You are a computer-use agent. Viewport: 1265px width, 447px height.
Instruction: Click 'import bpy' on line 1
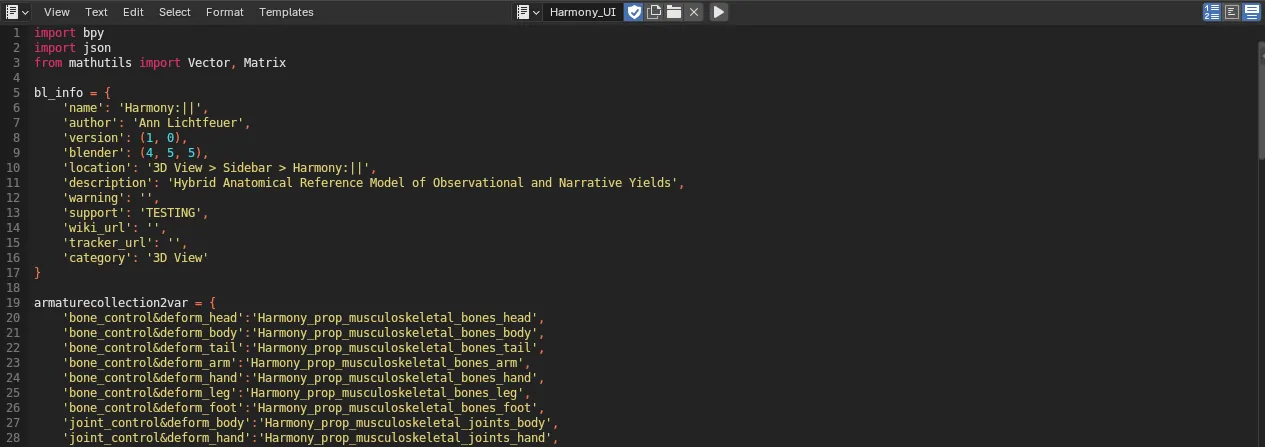tap(68, 33)
